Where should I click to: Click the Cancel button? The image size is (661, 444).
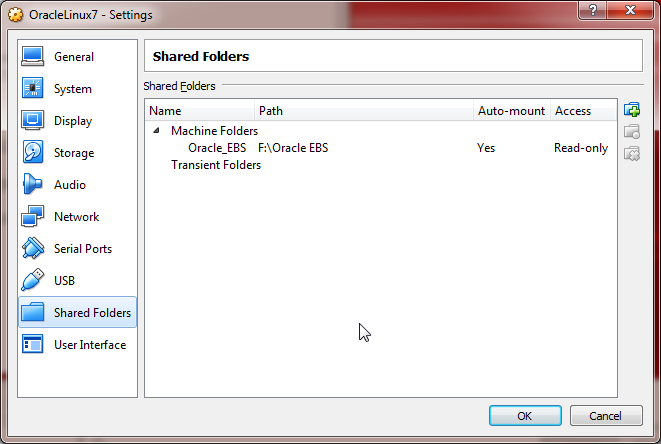605,416
